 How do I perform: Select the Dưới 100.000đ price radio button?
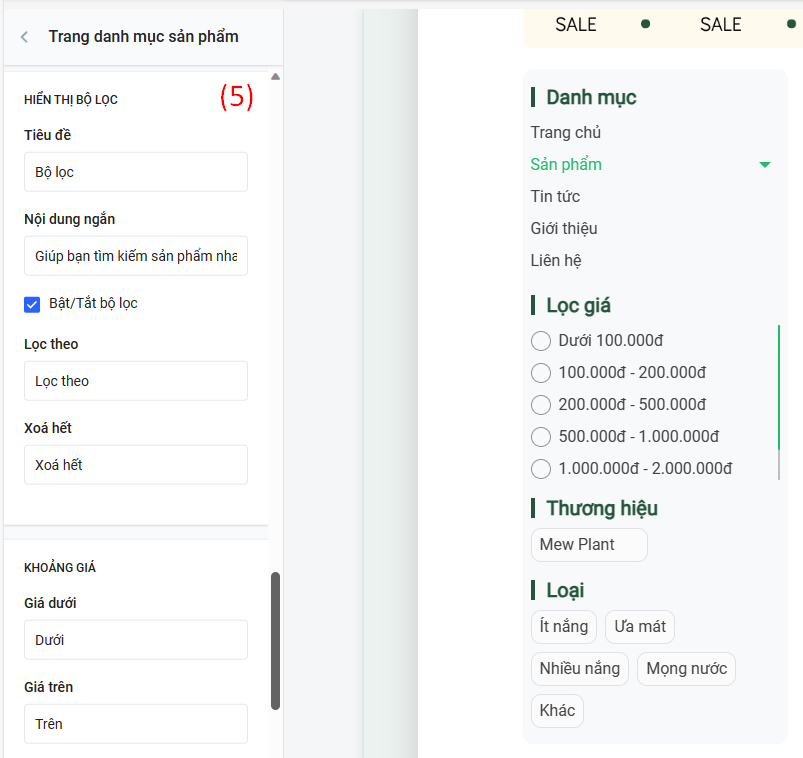pyautogui.click(x=541, y=341)
